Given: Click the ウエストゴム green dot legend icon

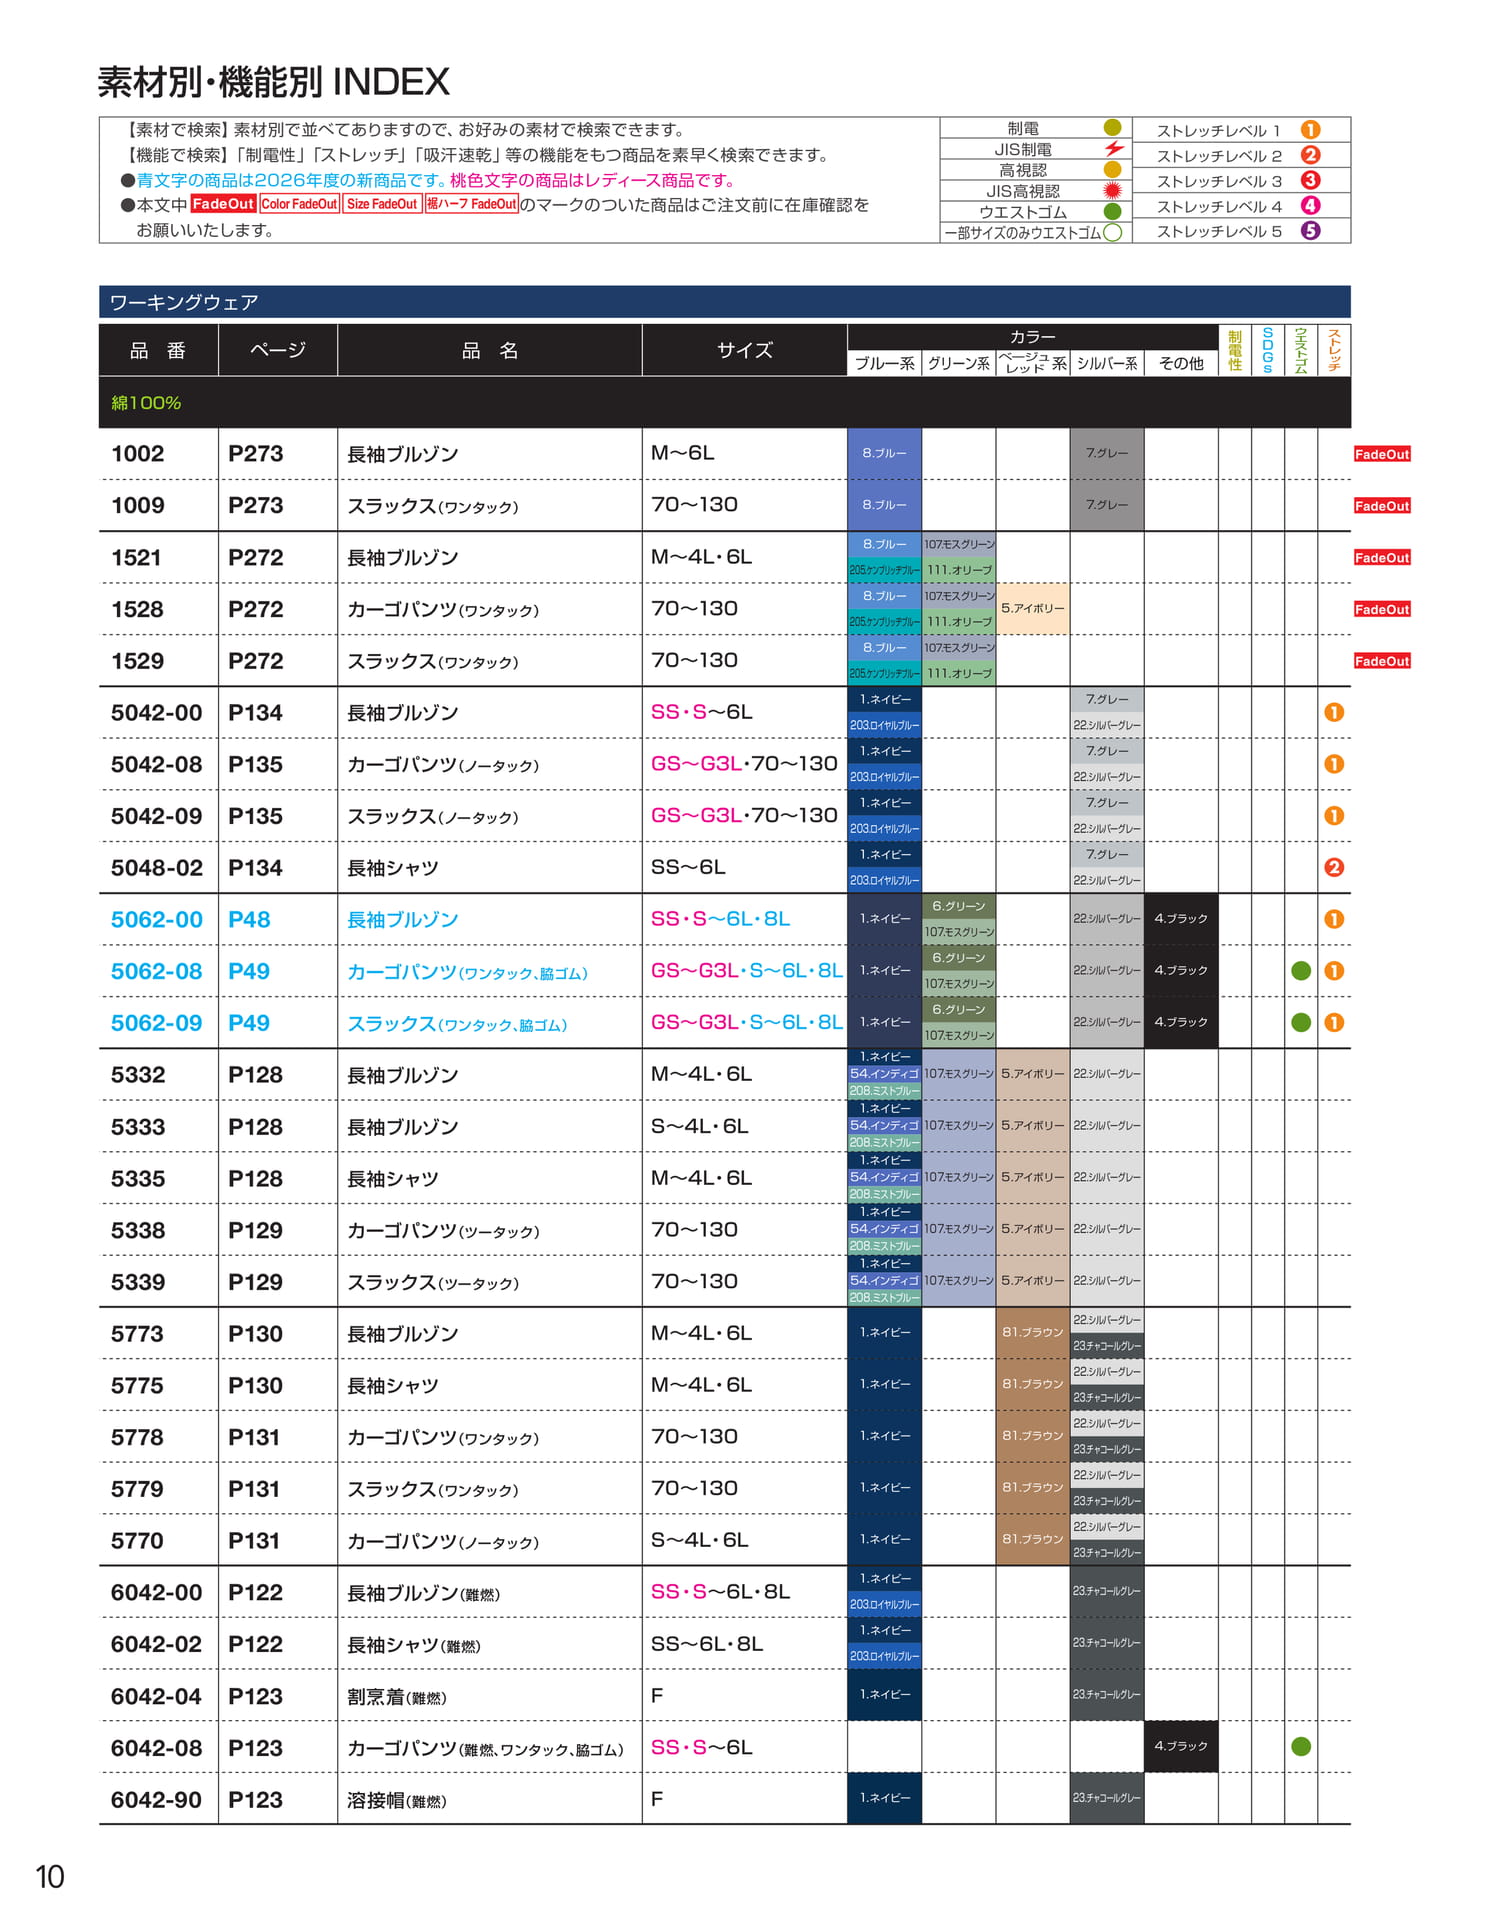Looking at the screenshot, I should [1112, 212].
